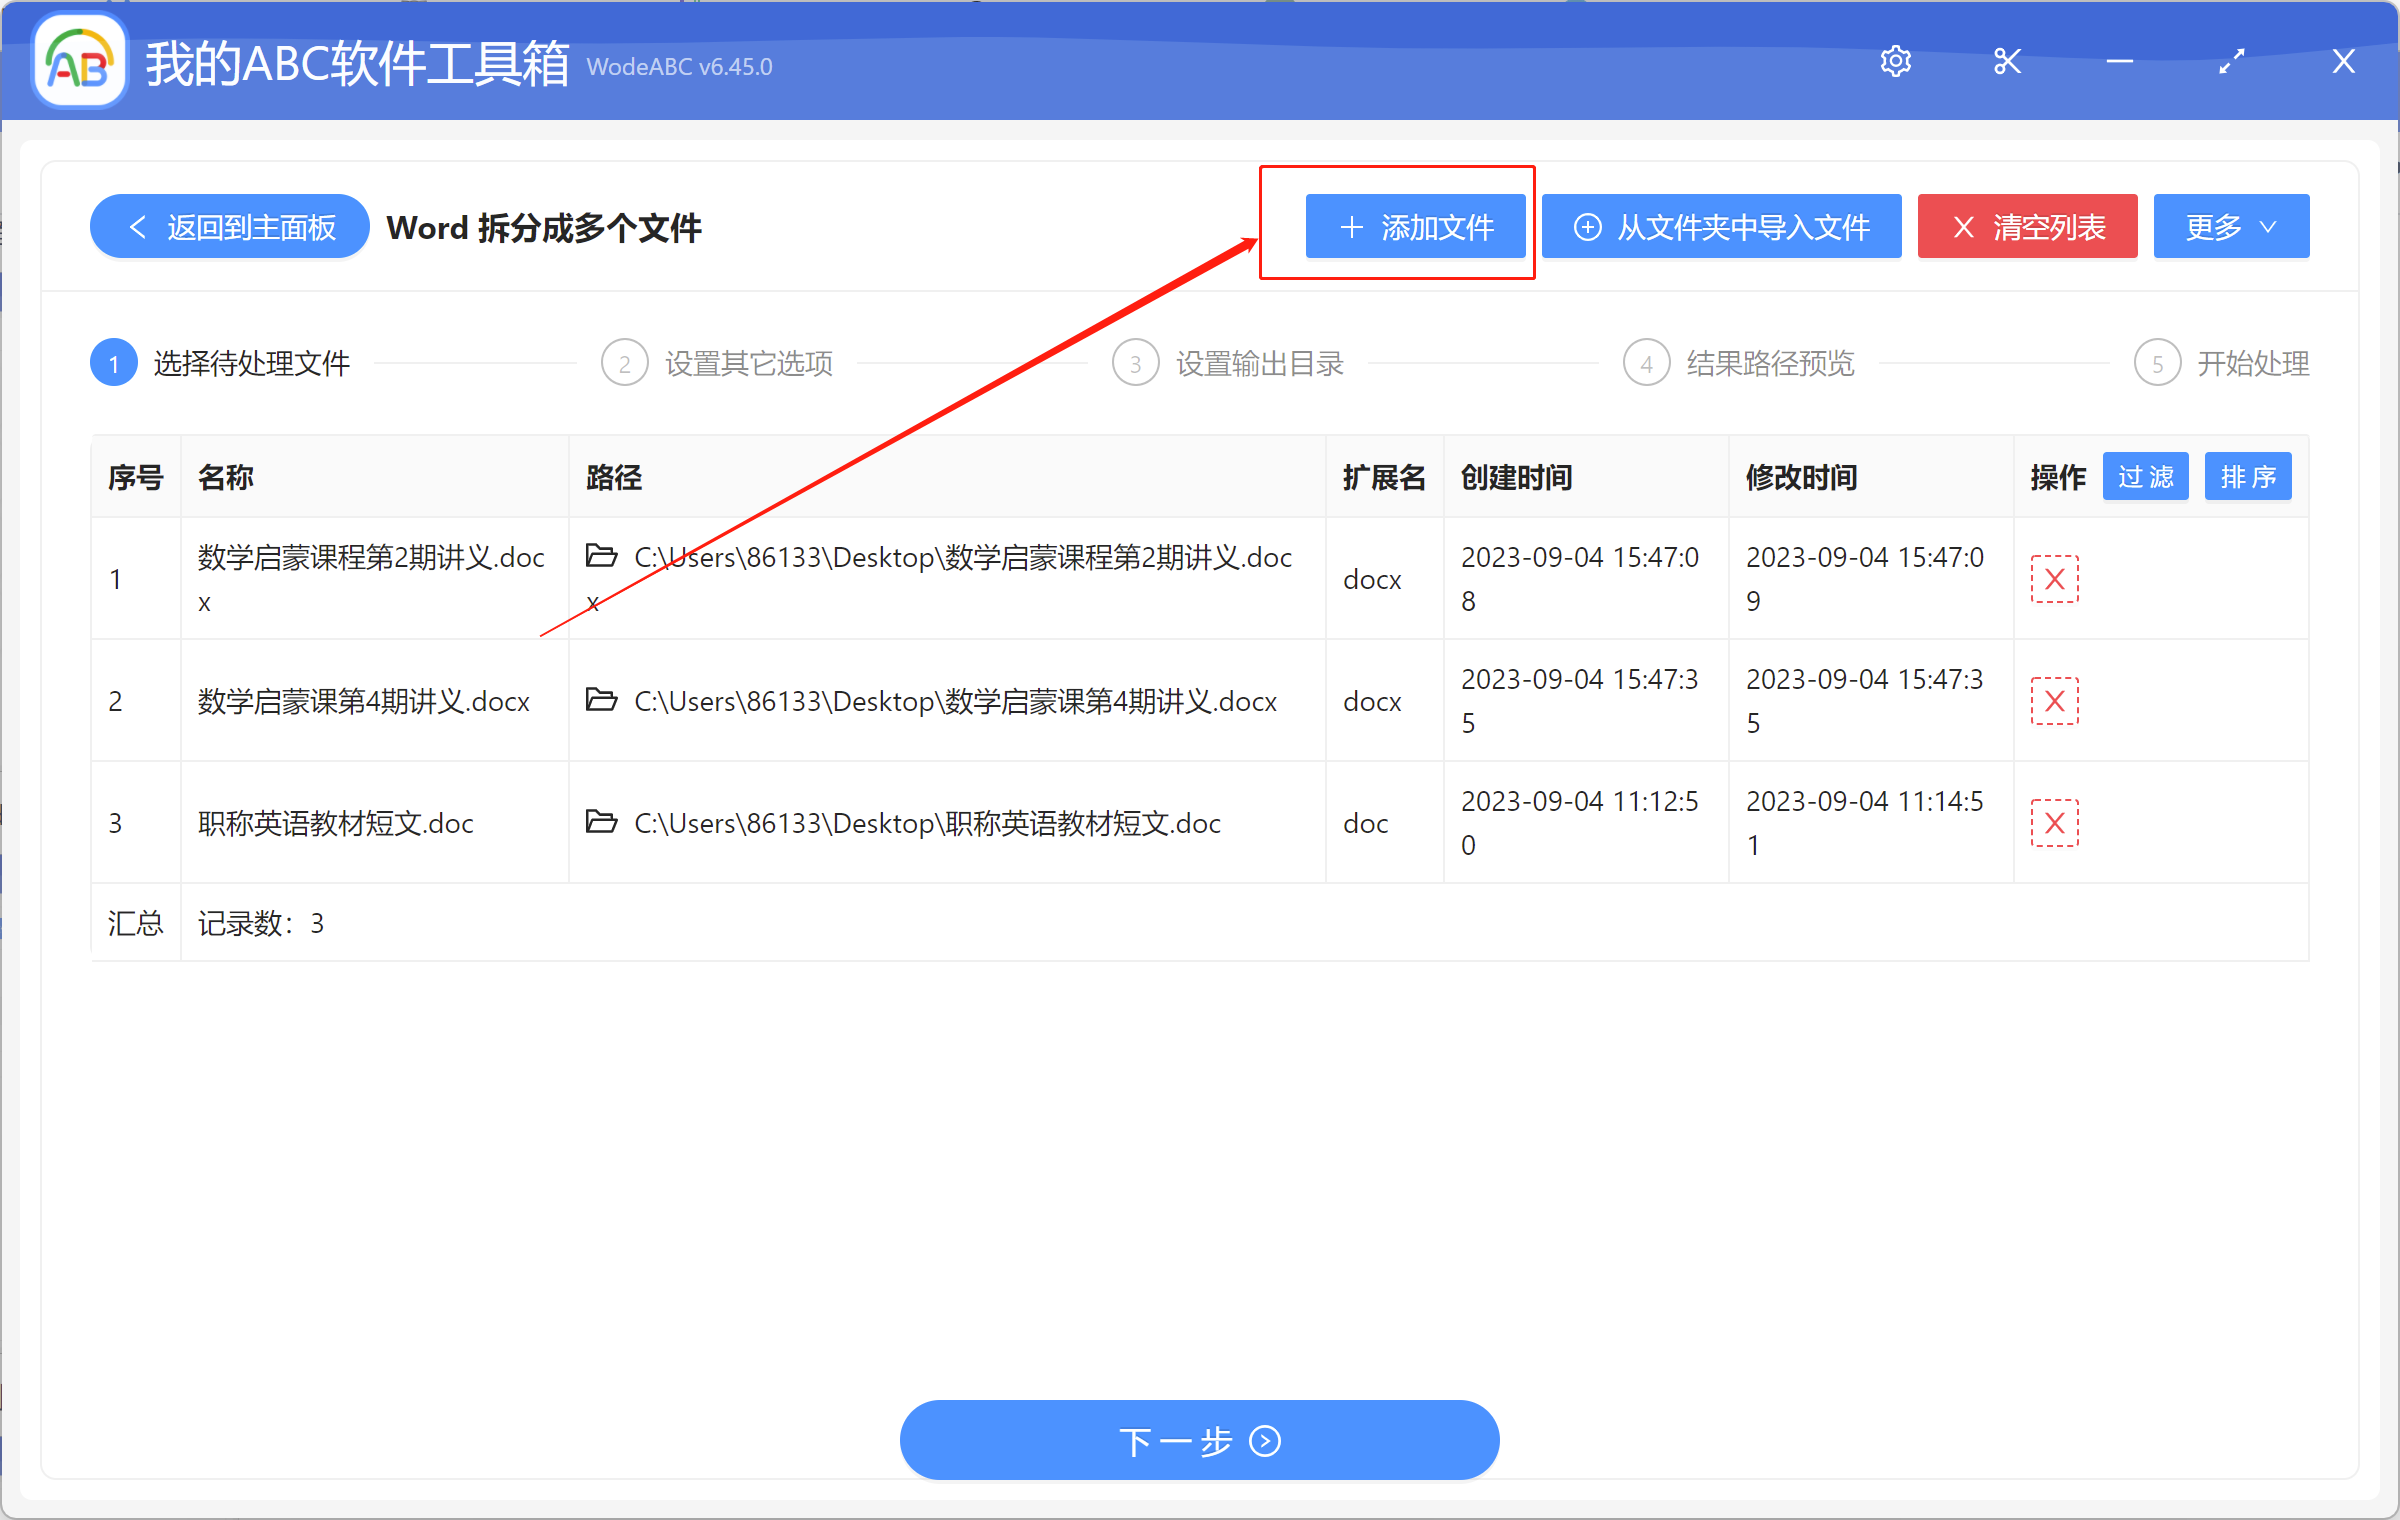This screenshot has height=1520, width=2400.
Task: Click step indicator circle 4 结果路径预览
Action: tap(1646, 362)
